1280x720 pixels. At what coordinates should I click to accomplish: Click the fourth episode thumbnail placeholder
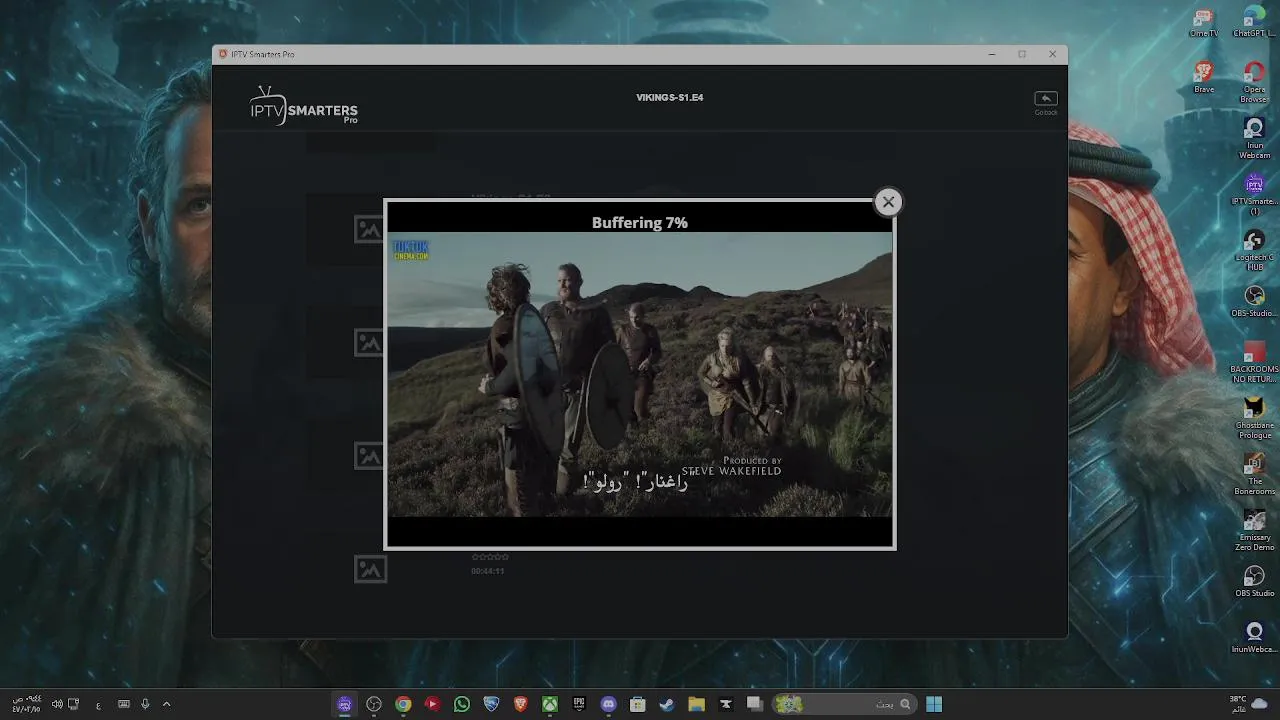point(370,569)
